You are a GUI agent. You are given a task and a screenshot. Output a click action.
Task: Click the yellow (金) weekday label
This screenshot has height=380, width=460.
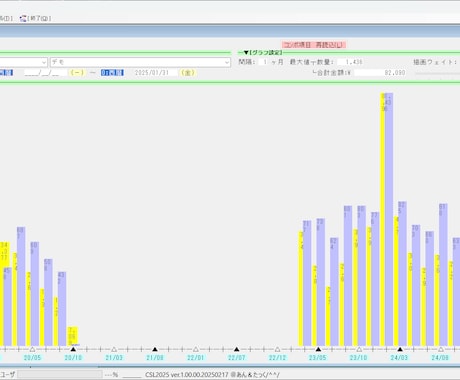[x=187, y=73]
